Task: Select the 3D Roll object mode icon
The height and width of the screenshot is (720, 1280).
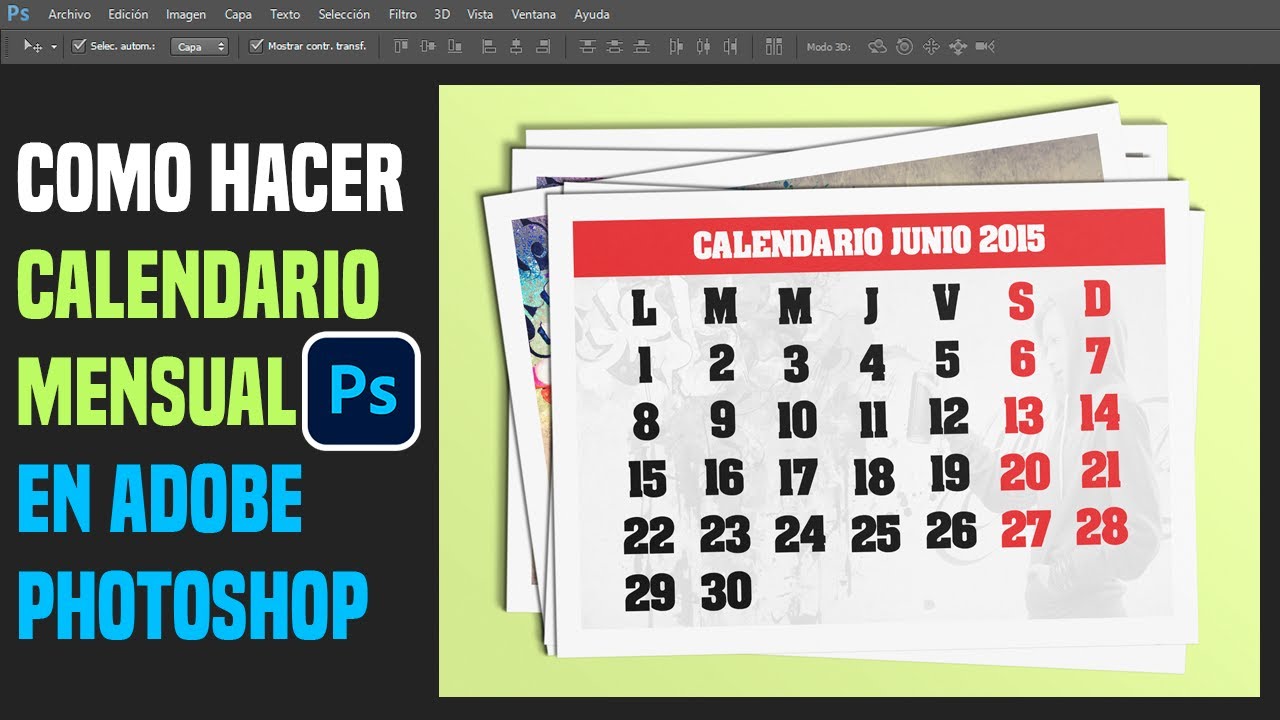Action: (905, 46)
